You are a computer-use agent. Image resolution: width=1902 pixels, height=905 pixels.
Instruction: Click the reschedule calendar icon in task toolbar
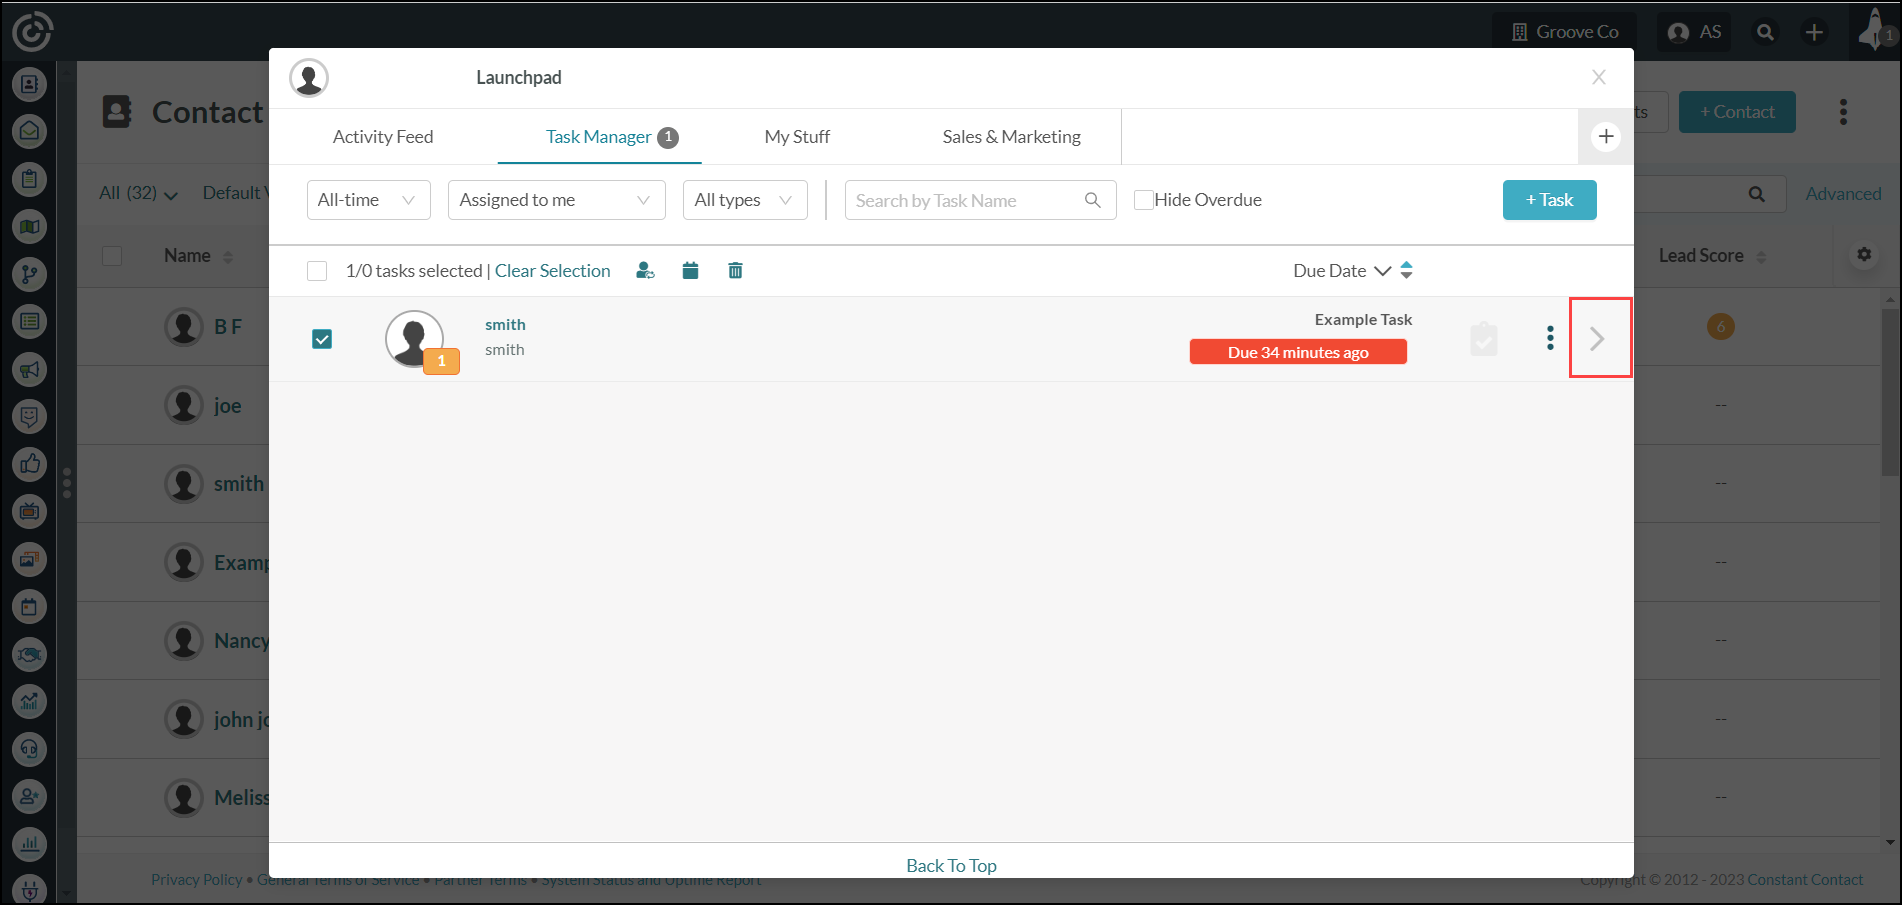pos(690,270)
